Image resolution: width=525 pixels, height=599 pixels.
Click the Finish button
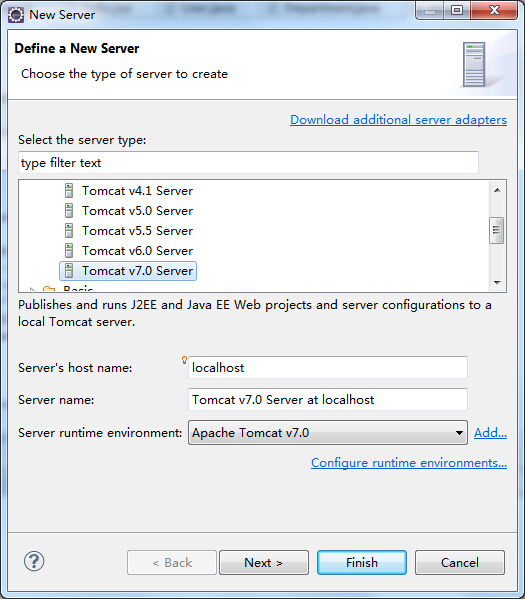[x=362, y=562]
